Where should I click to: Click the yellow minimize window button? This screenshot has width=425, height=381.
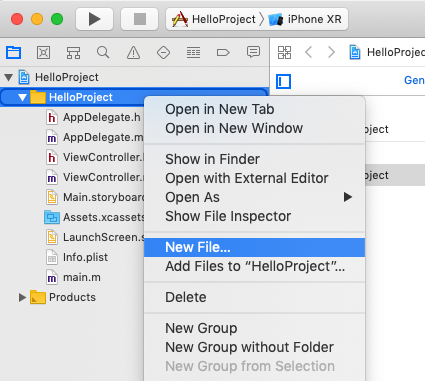(37, 19)
